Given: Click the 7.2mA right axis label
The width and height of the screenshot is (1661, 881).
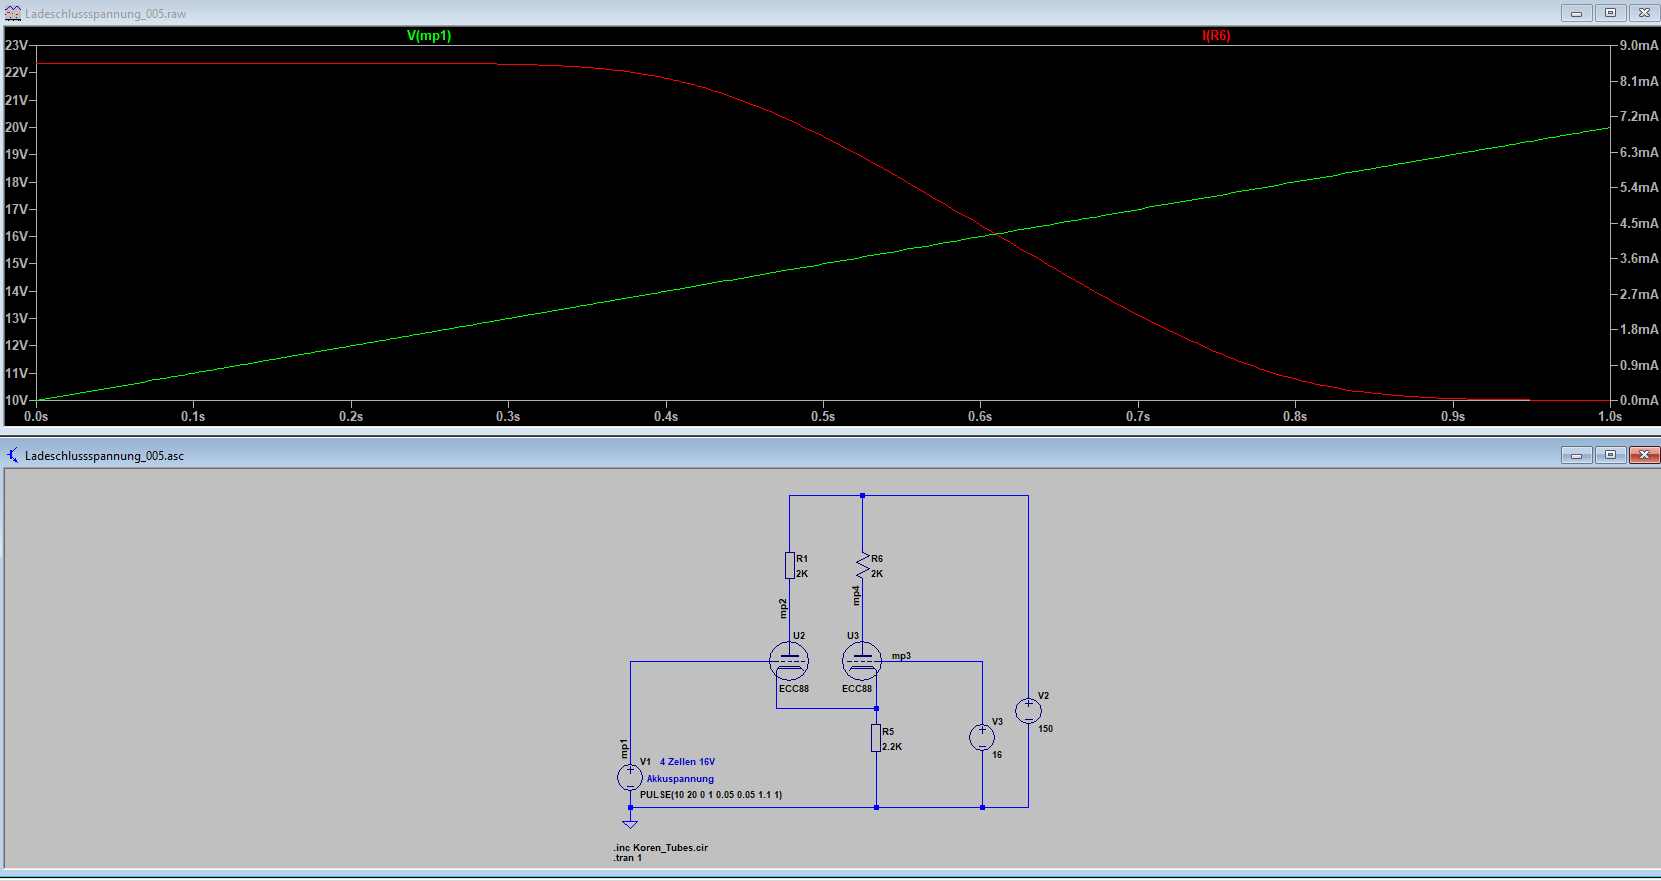Looking at the screenshot, I should click(1639, 116).
